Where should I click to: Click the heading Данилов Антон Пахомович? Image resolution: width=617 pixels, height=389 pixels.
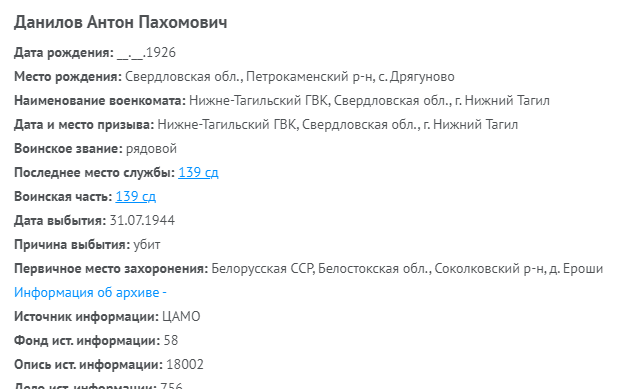[121, 22]
